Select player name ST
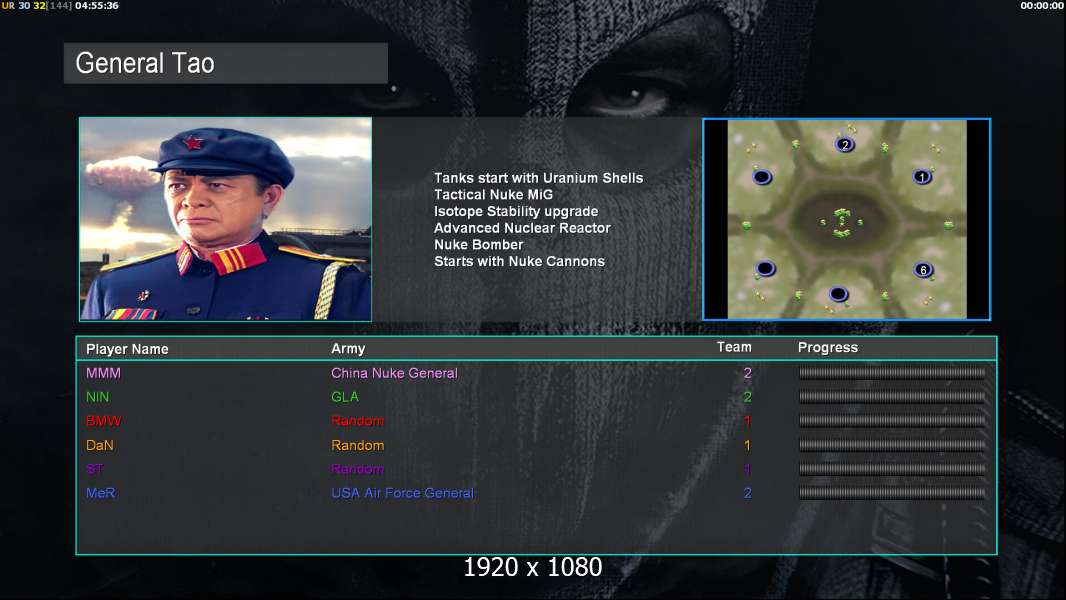Viewport: 1066px width, 600px height. [94, 470]
